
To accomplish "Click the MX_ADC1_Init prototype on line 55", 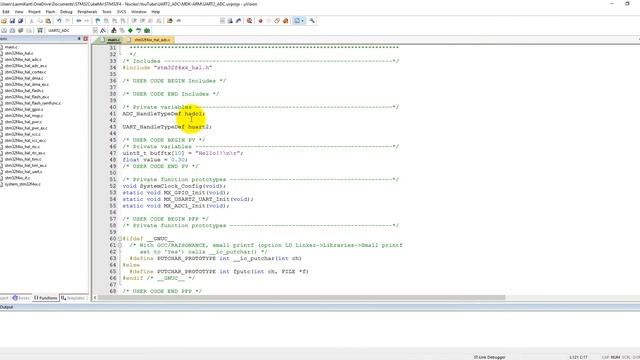I will click(176, 206).
